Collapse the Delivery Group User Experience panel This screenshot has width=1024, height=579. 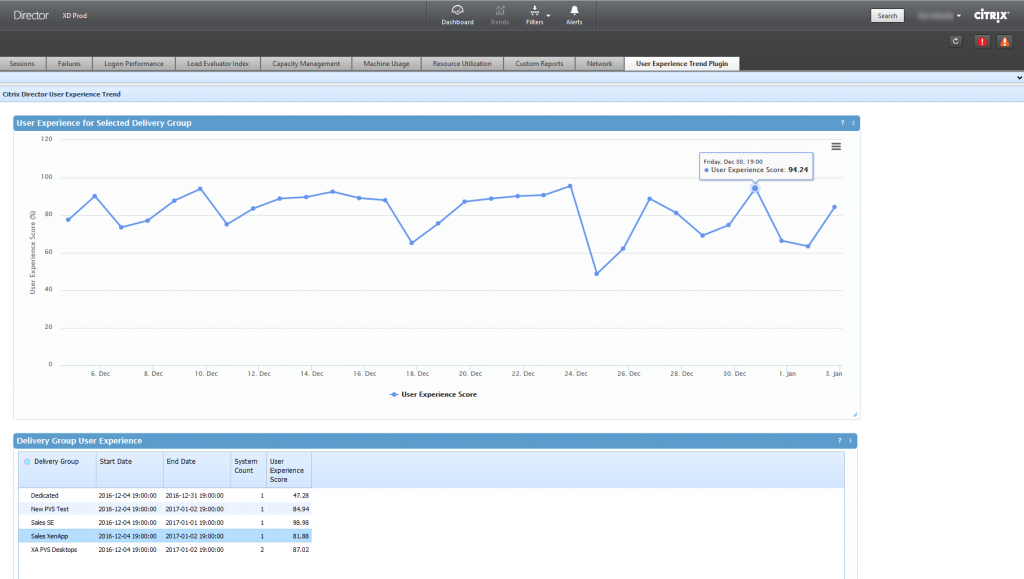click(850, 441)
